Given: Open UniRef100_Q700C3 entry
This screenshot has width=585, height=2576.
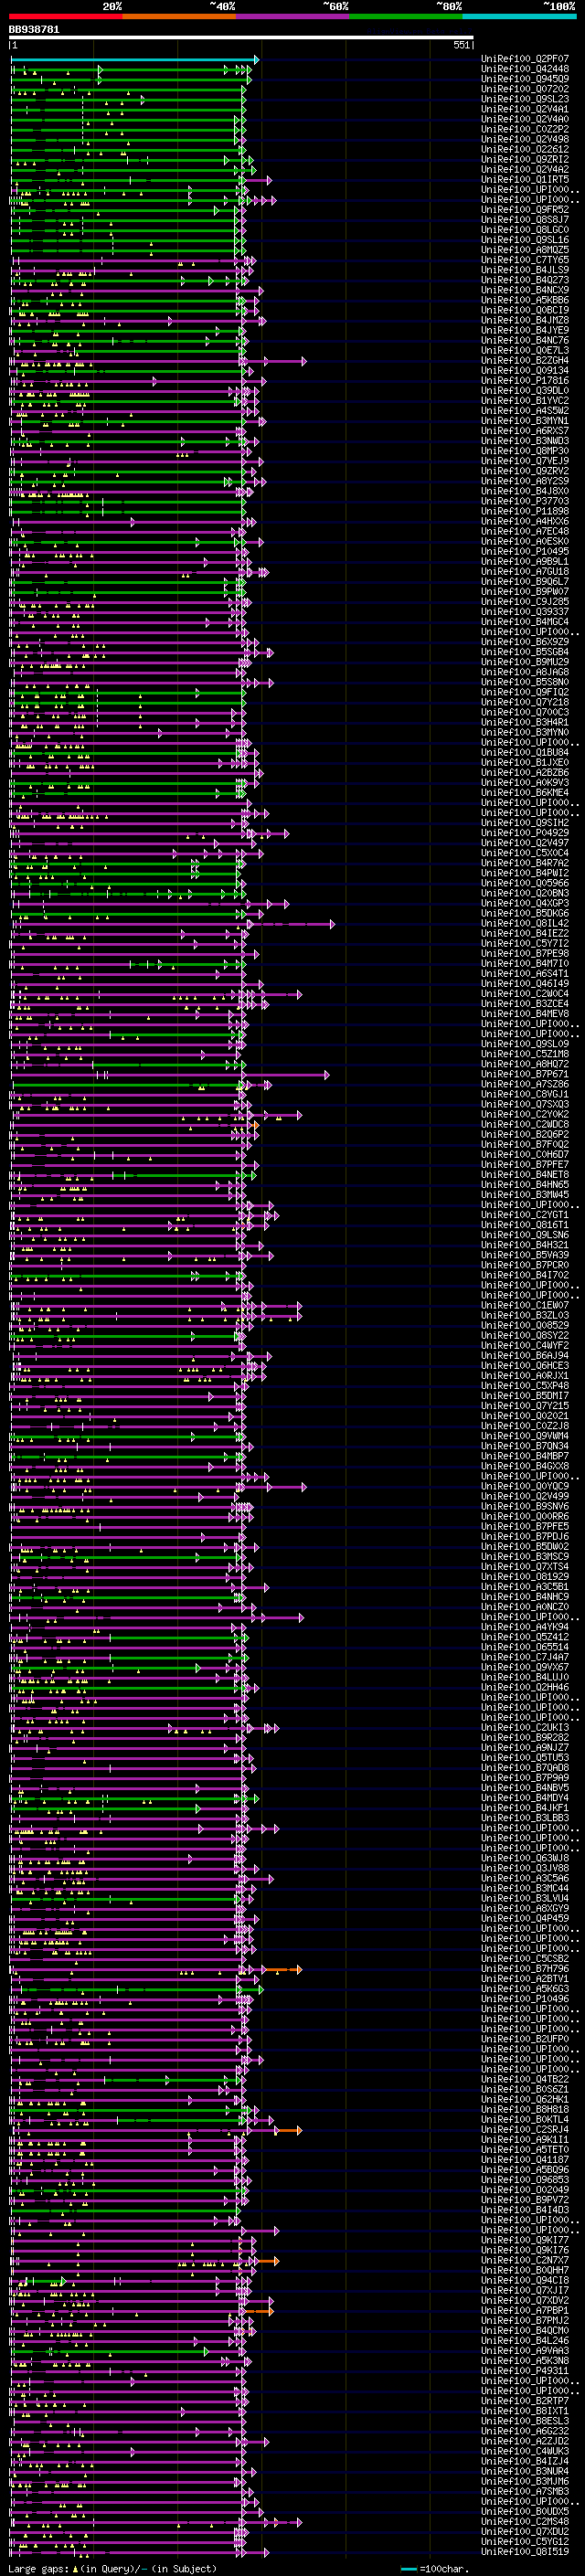Looking at the screenshot, I should pos(525,712).
